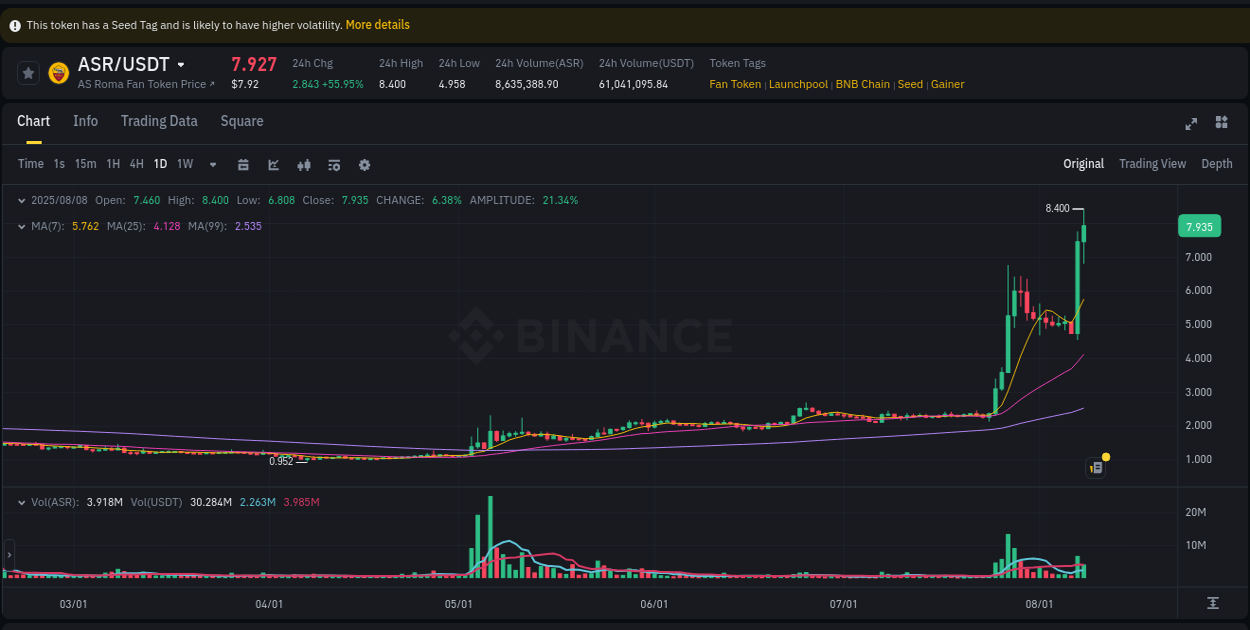
Task: Open extra timeframe options dropdown after 1W
Action: 211,163
